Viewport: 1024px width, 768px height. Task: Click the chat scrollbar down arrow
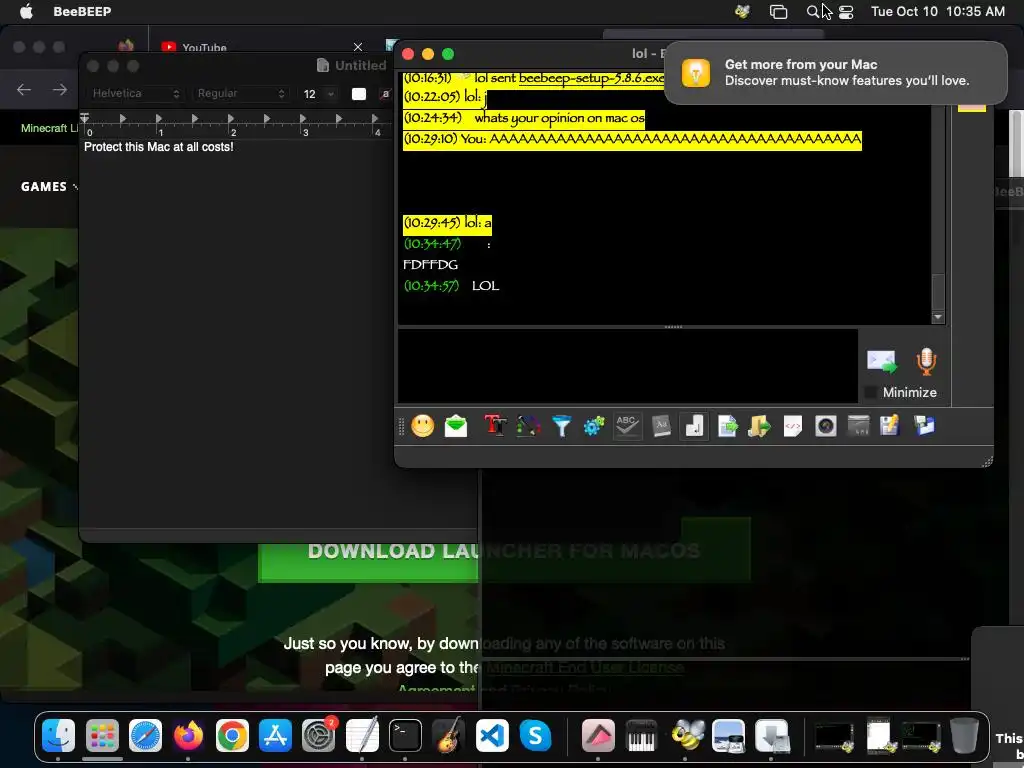coord(938,317)
